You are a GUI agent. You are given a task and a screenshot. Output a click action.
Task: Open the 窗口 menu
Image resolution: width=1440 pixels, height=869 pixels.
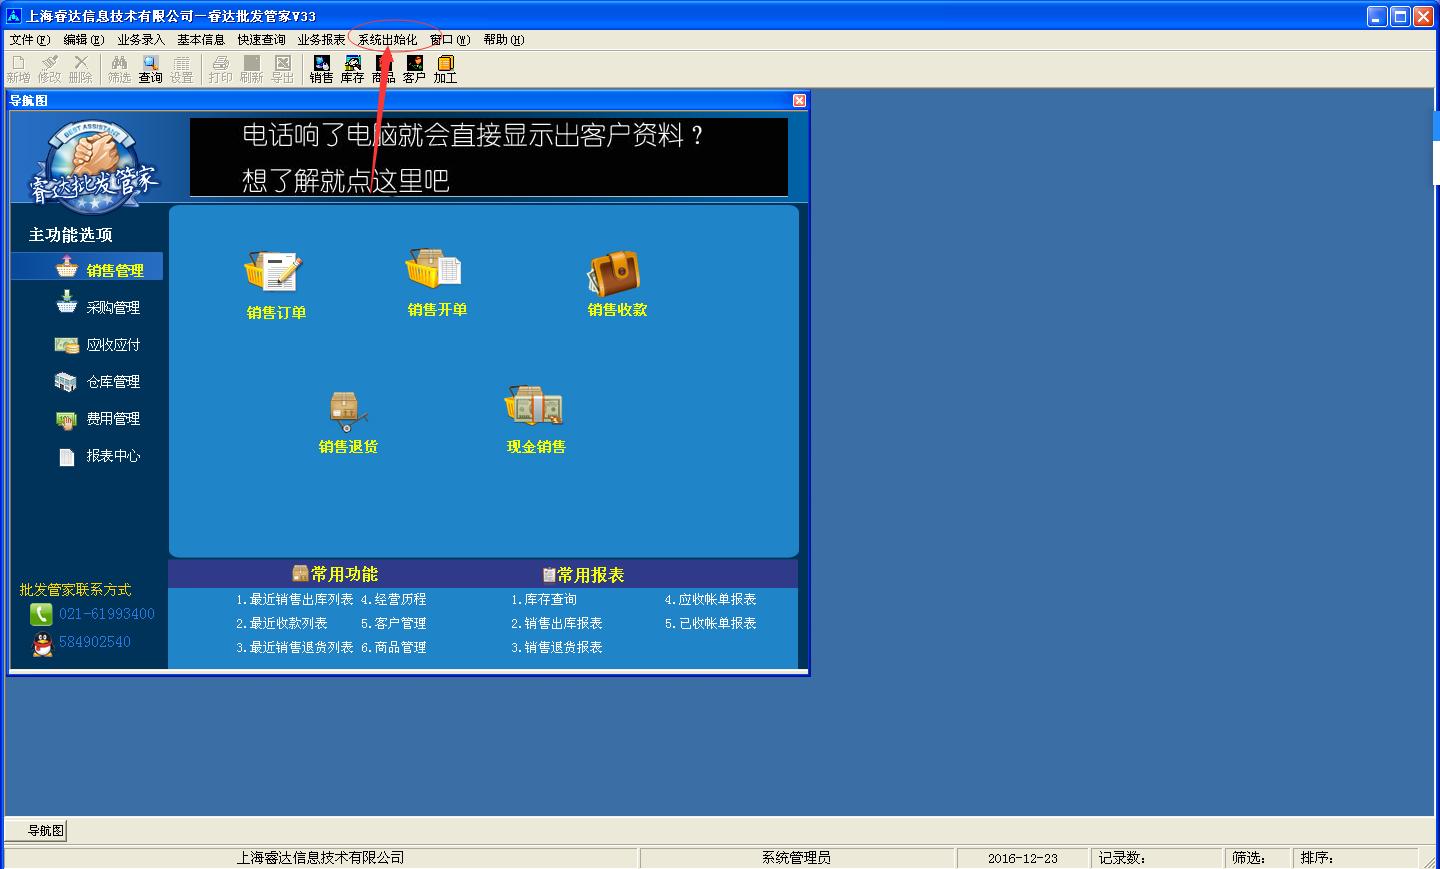click(x=450, y=40)
